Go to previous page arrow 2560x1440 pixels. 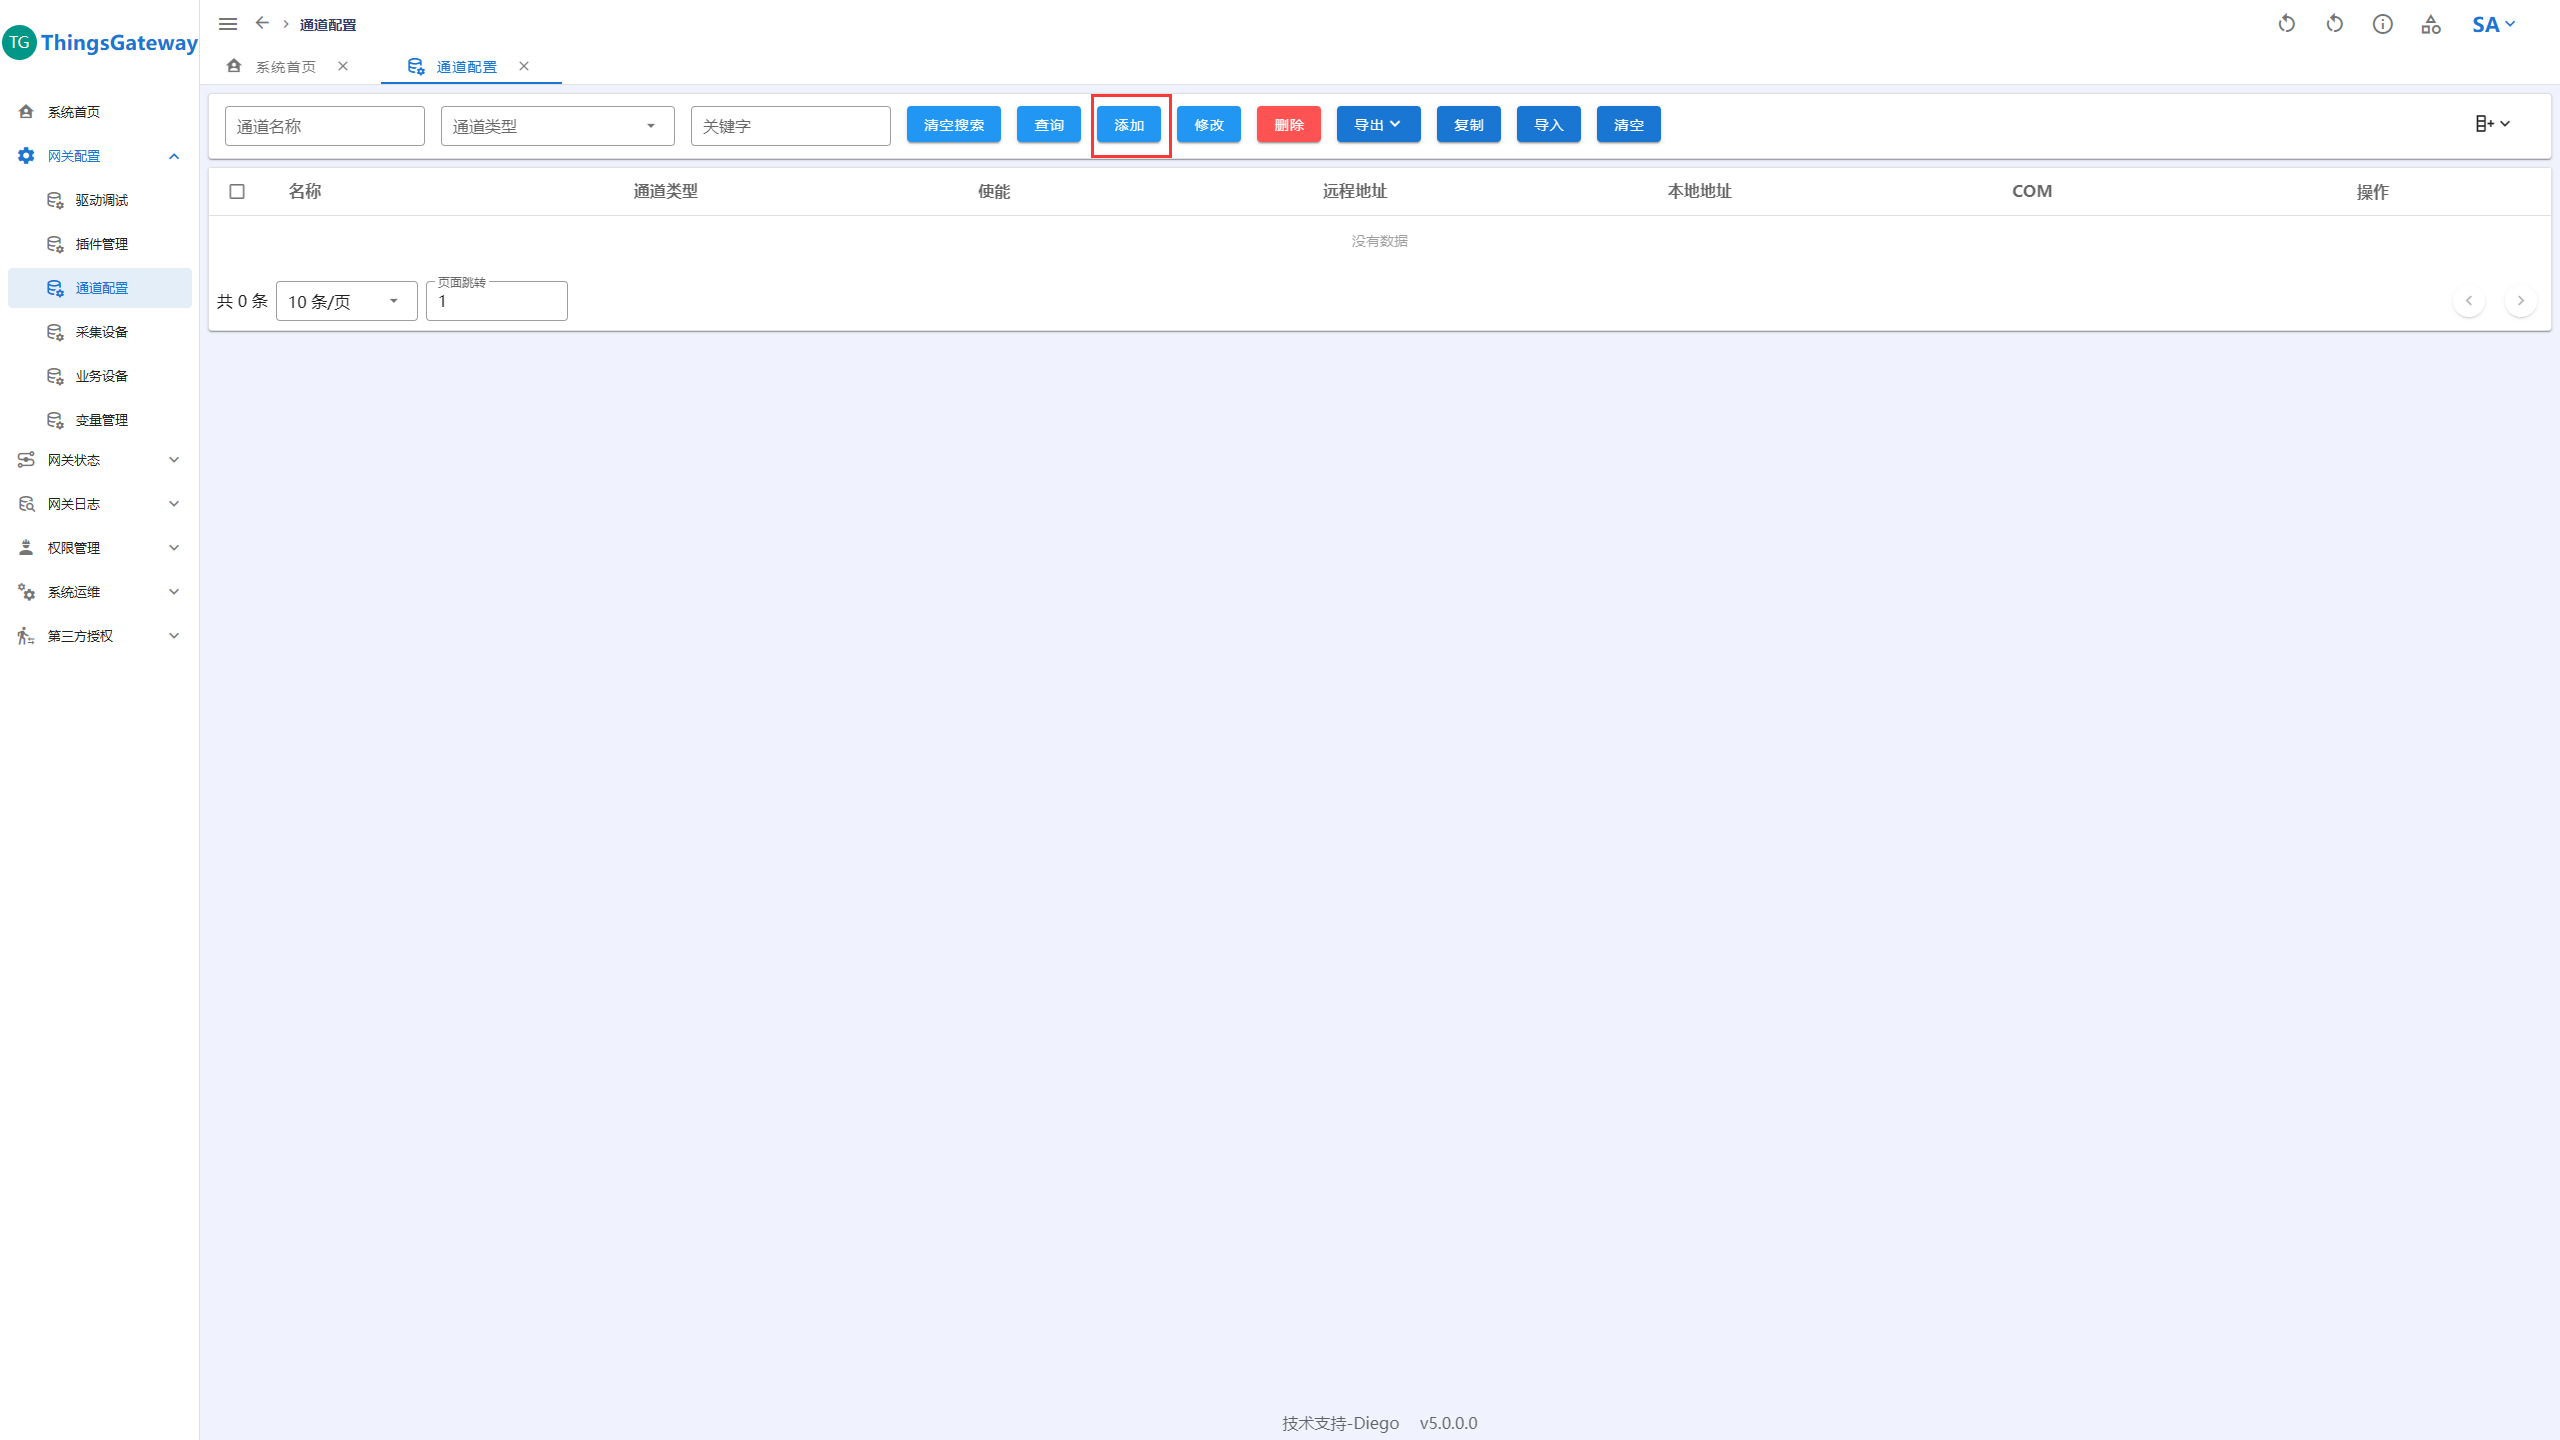point(2468,301)
